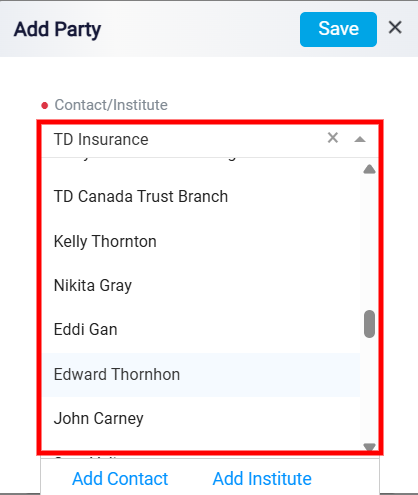
Task: Choose Kelly Thornton from the list
Action: click(201, 241)
